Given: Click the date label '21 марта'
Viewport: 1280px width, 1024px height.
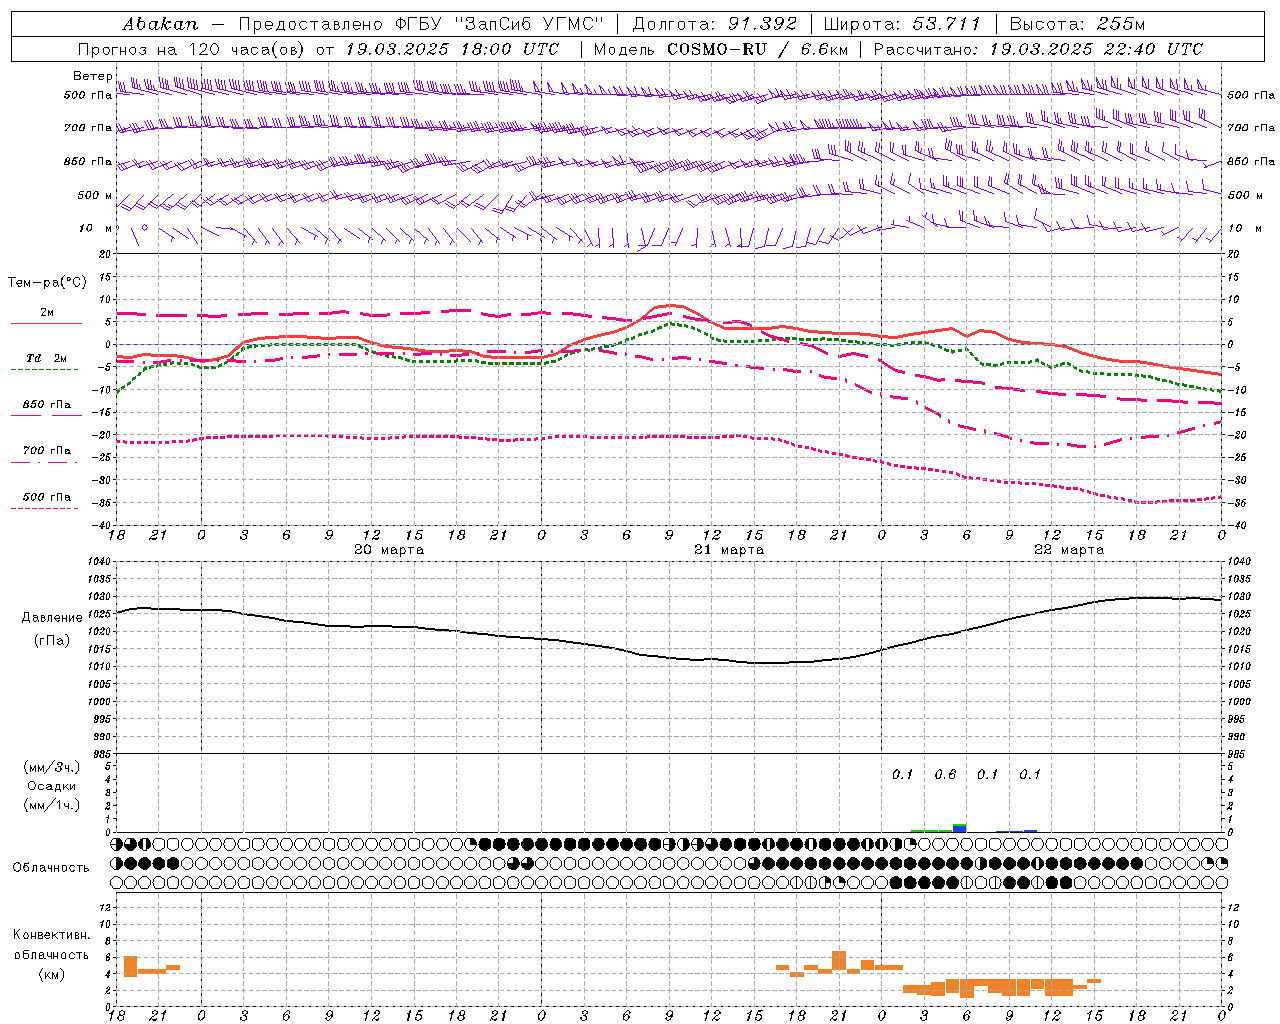Looking at the screenshot, I should [x=729, y=550].
